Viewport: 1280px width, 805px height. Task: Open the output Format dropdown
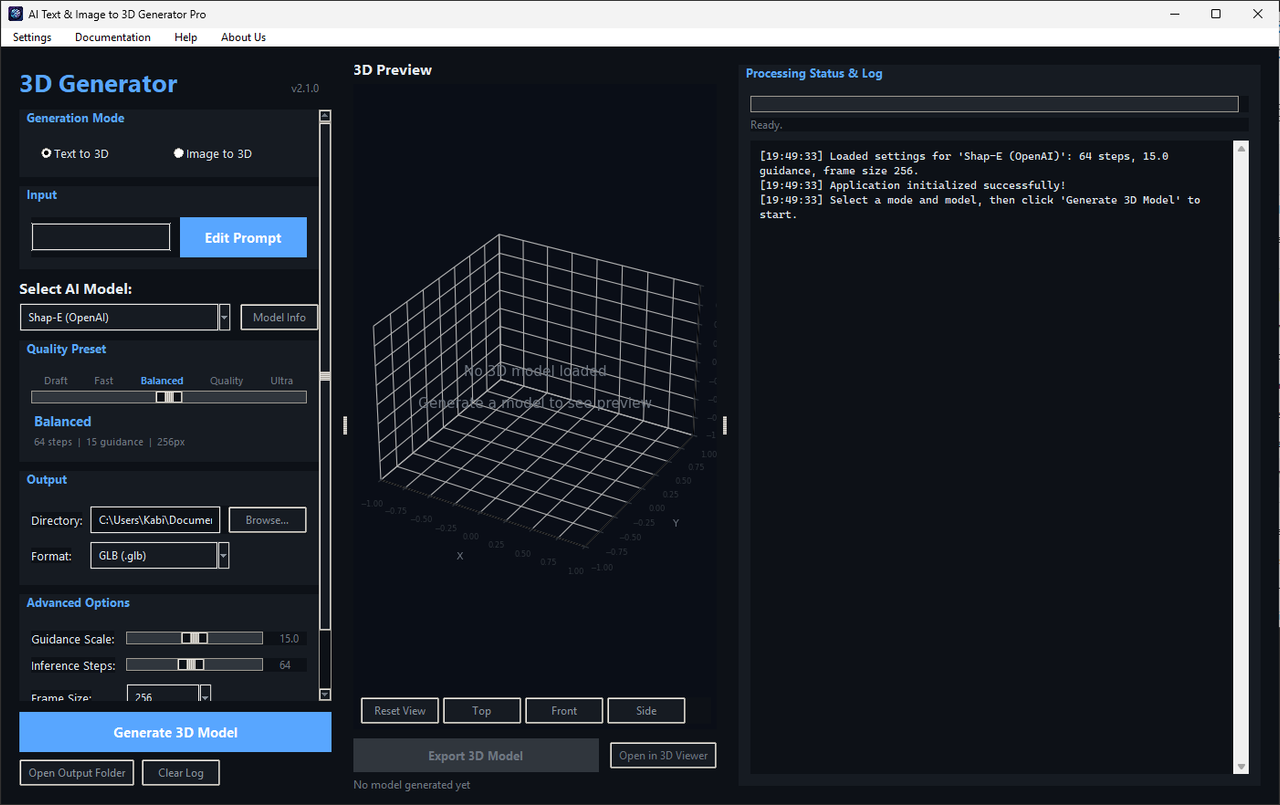tap(224, 555)
